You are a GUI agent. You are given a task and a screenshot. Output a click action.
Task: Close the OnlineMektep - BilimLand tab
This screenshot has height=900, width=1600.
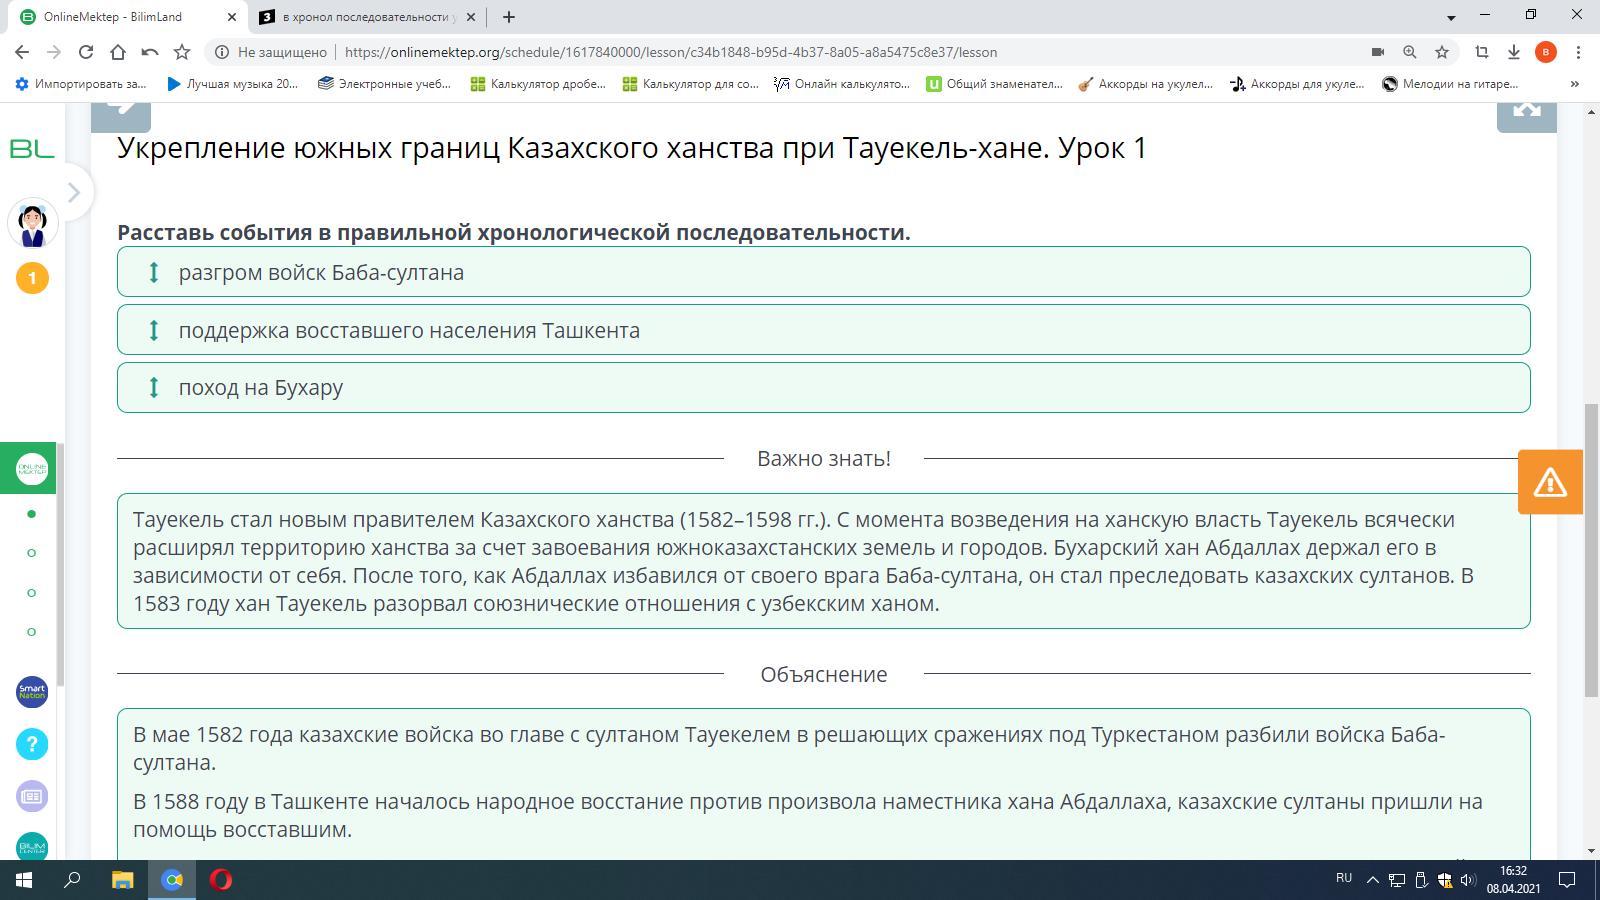(x=232, y=17)
